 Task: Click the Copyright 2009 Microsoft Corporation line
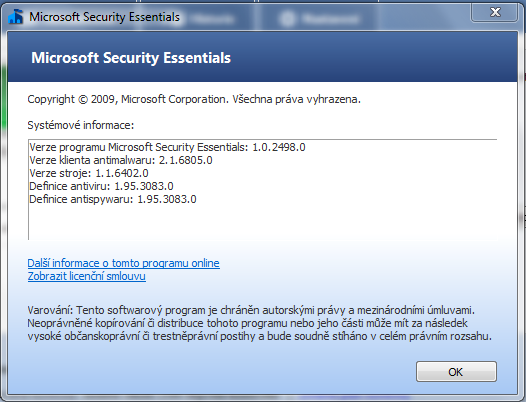(194, 99)
